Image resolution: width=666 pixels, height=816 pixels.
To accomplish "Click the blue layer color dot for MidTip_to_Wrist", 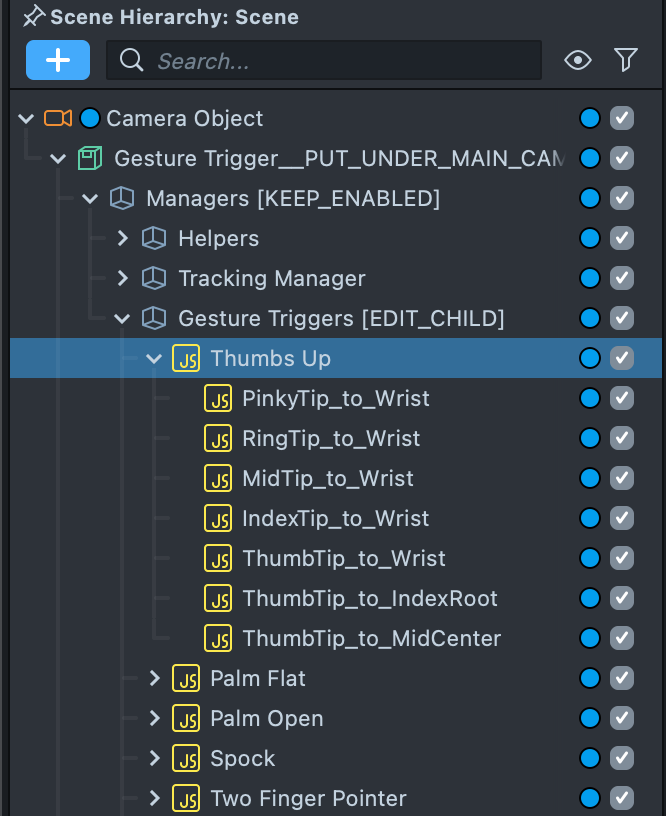I will (590, 478).
